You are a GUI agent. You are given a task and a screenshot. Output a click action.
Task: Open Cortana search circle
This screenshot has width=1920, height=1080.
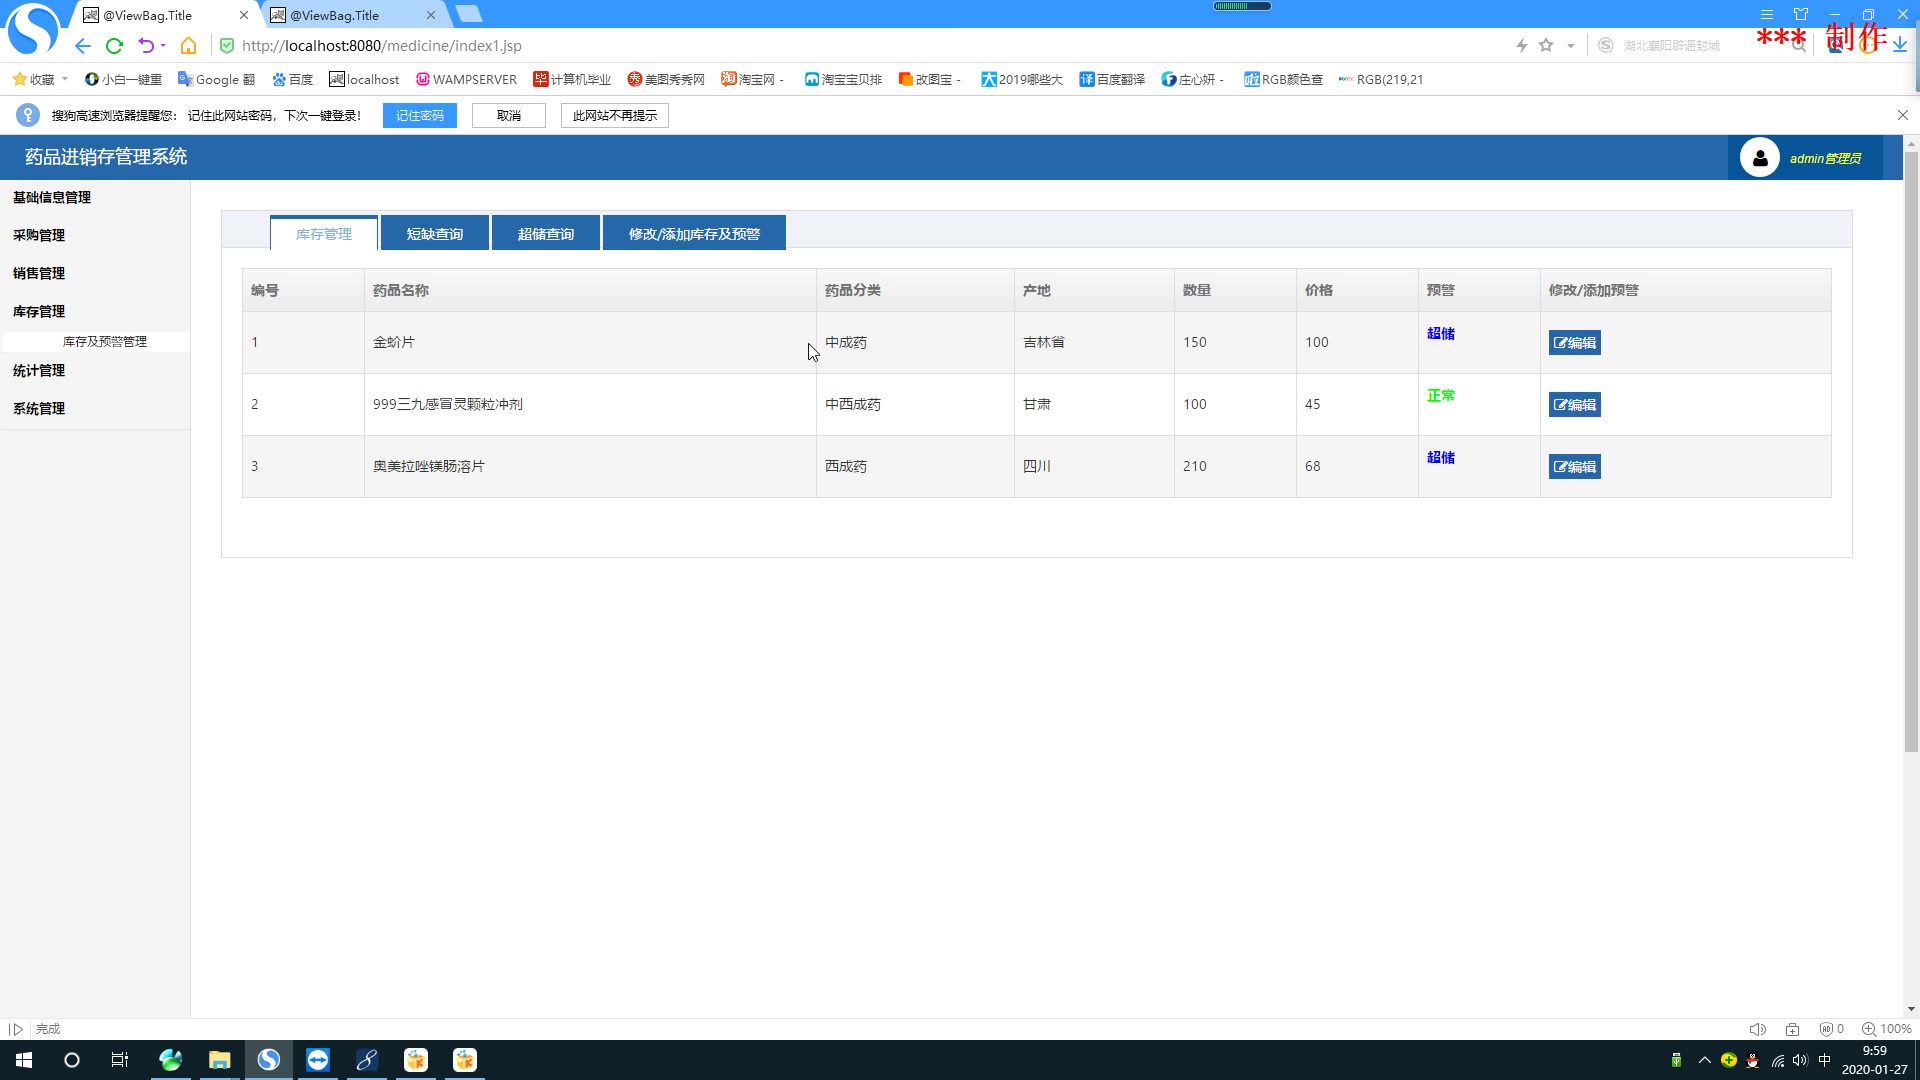coord(72,1060)
